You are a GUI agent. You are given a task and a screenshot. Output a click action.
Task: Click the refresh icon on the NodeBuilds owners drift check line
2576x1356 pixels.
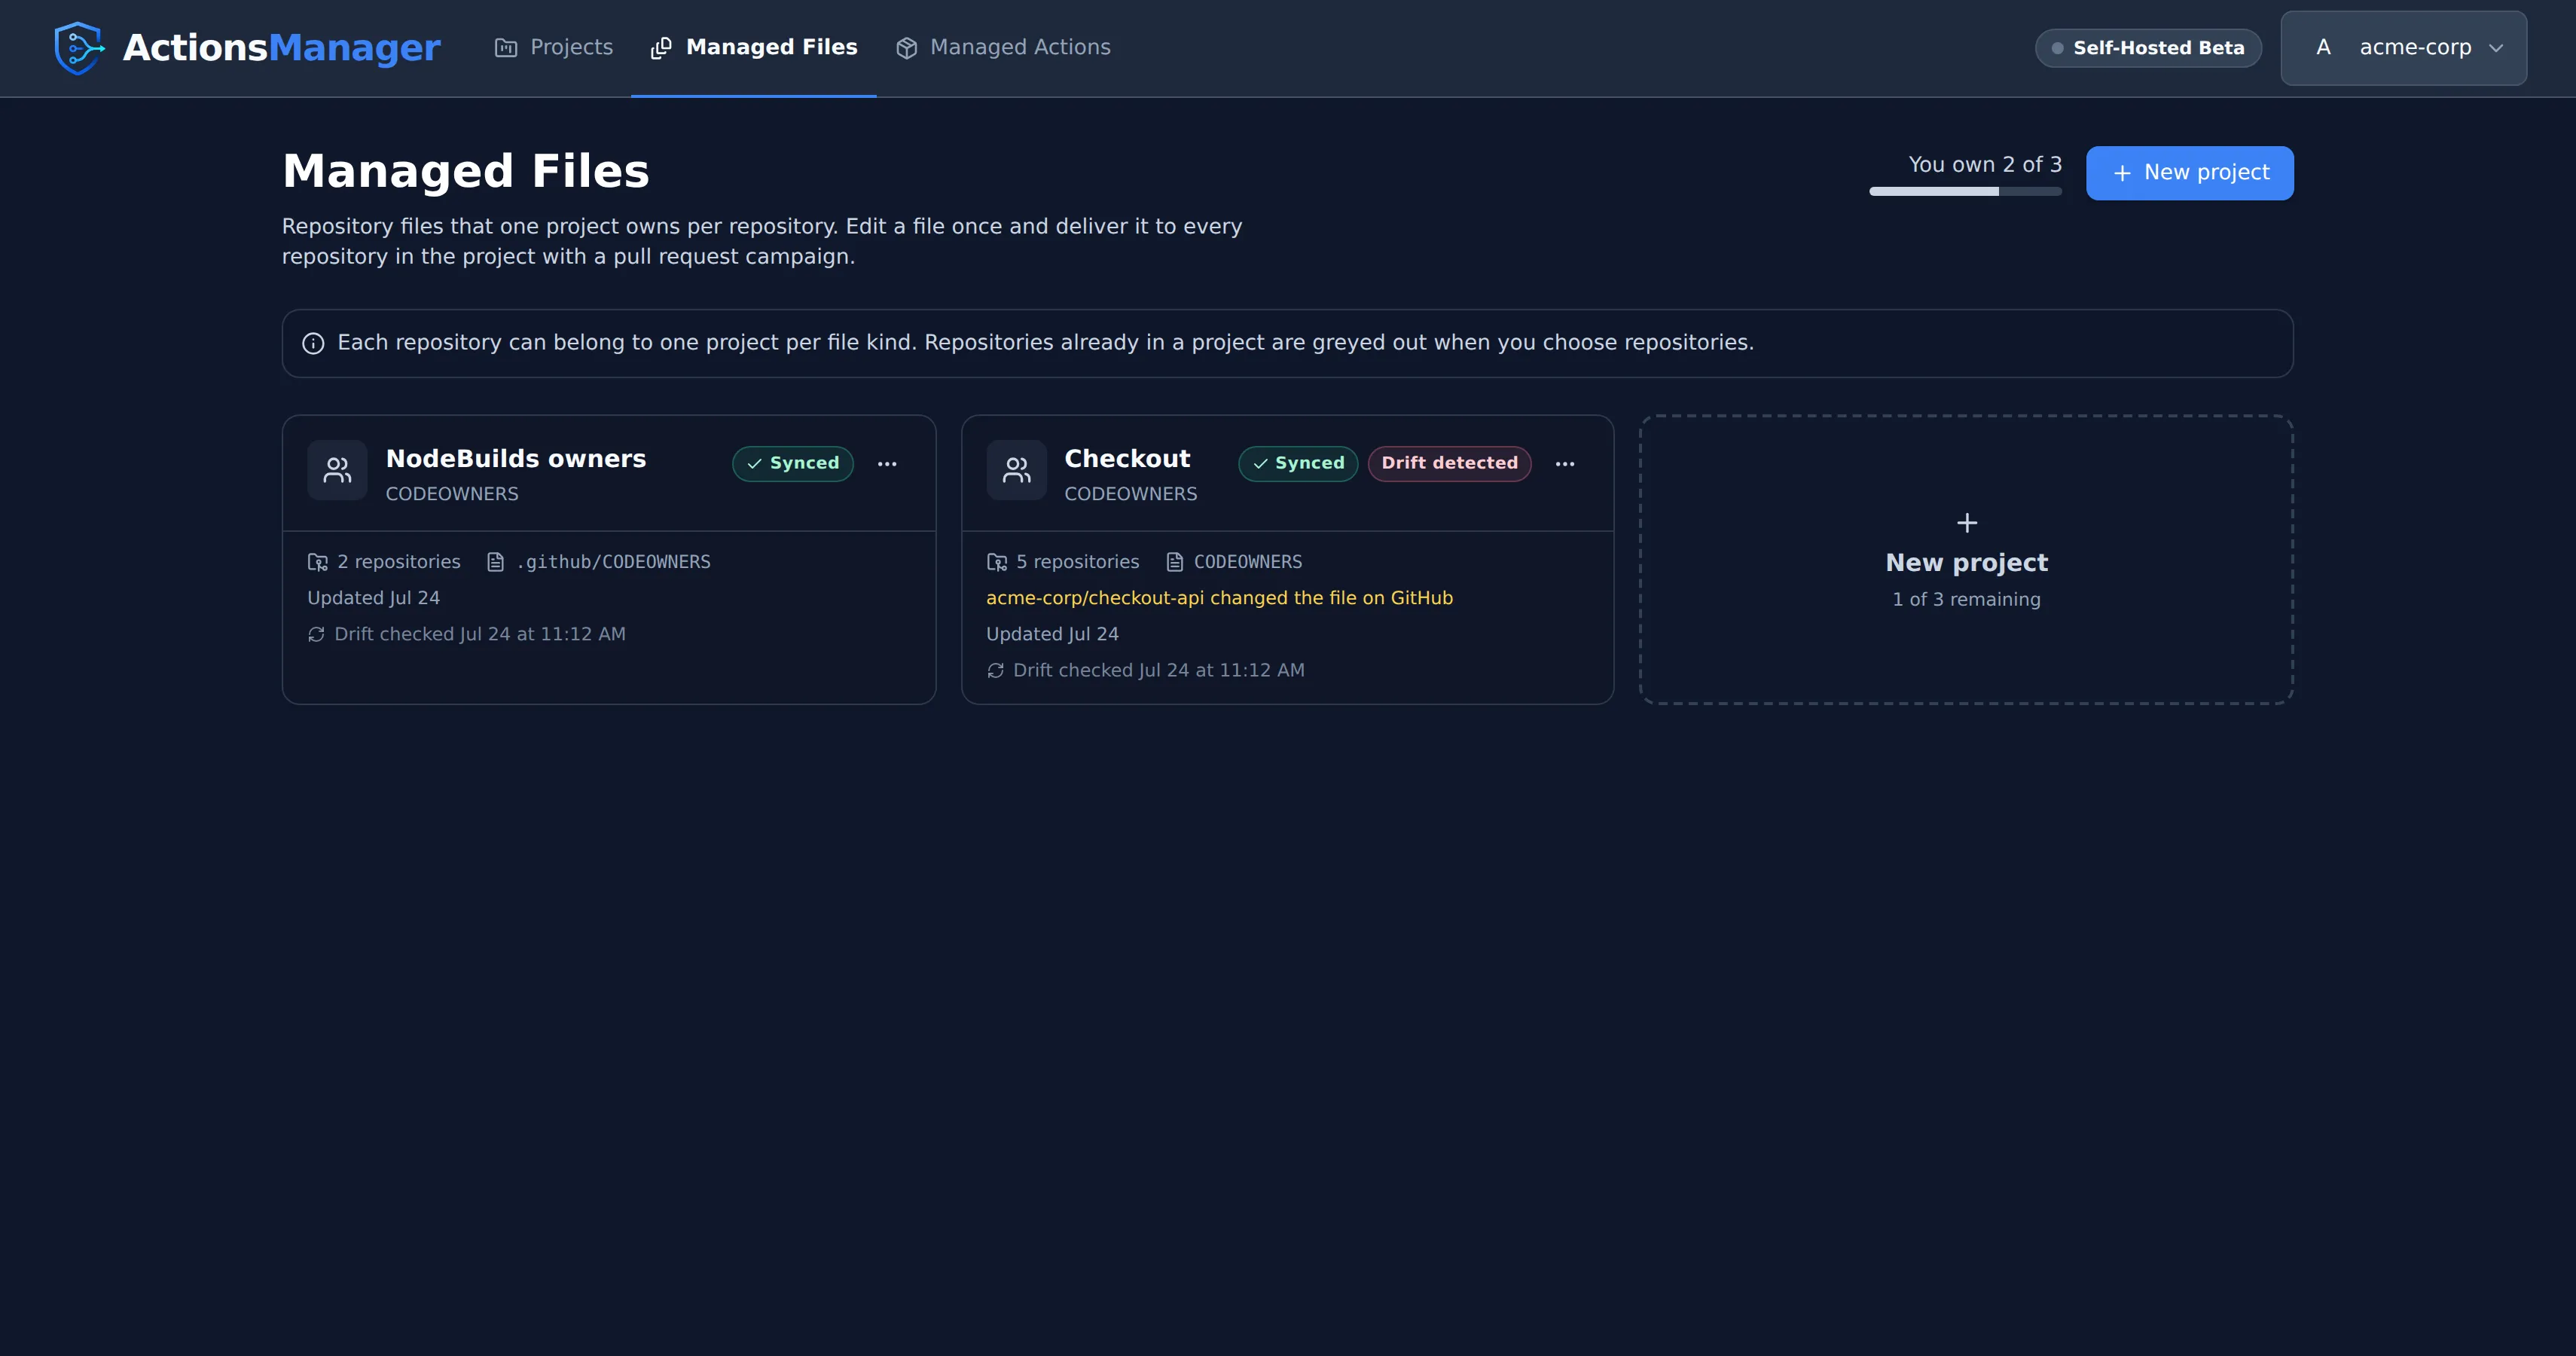coord(316,635)
